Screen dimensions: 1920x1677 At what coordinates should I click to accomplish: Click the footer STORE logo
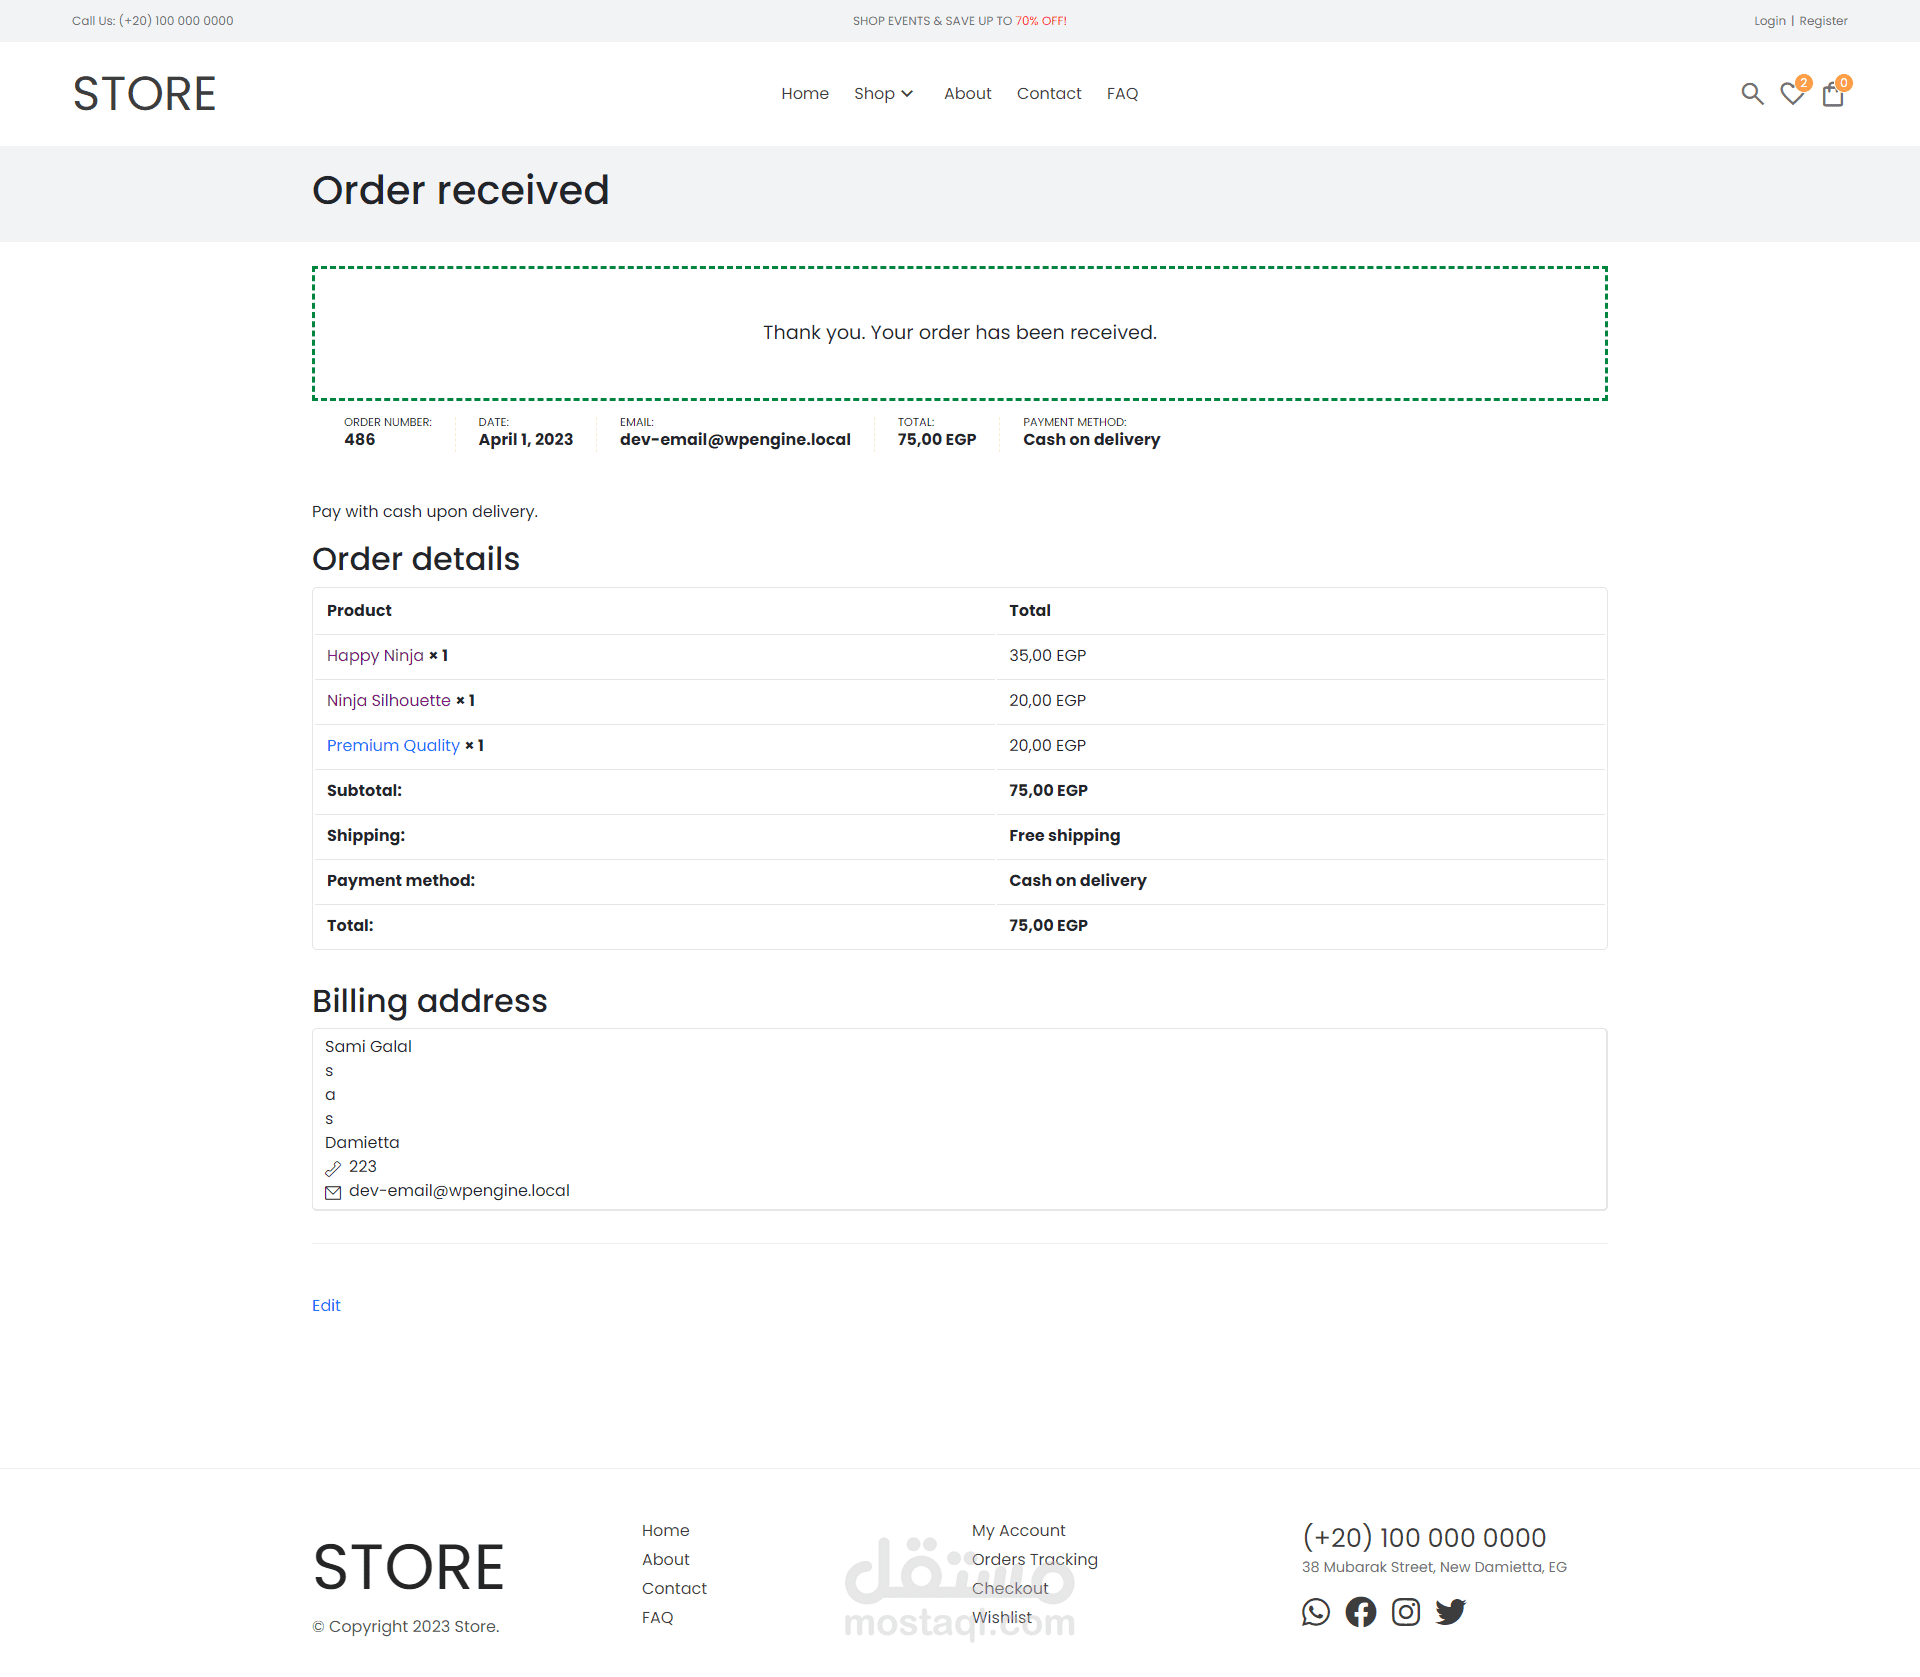pyautogui.click(x=408, y=1567)
